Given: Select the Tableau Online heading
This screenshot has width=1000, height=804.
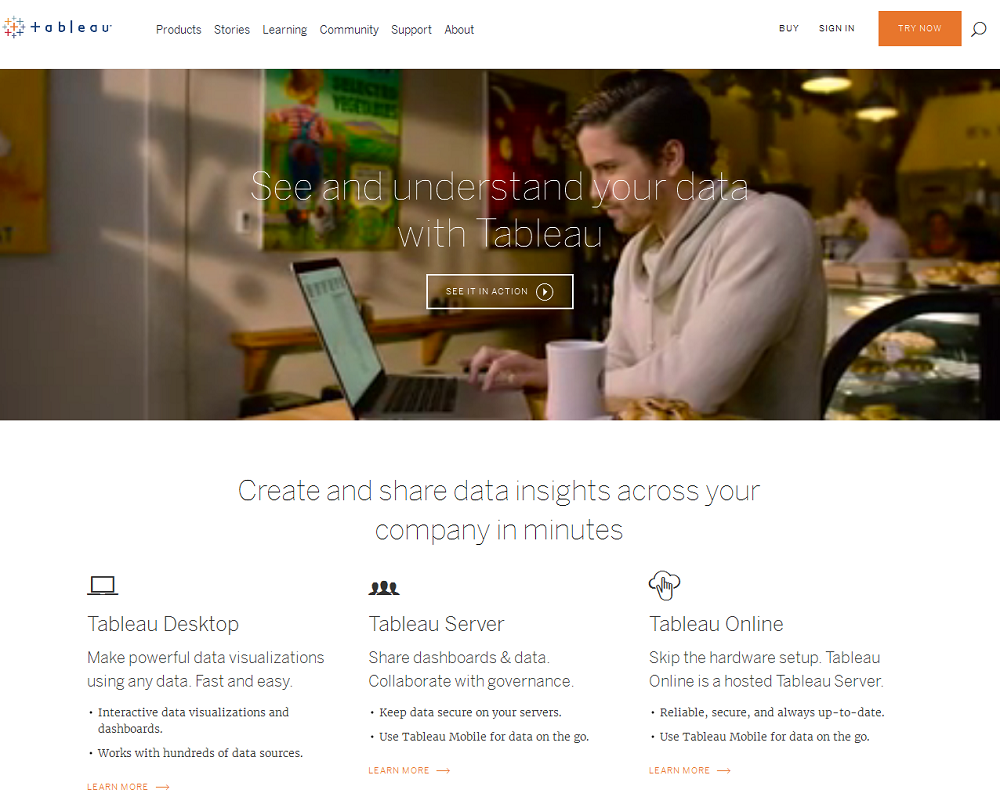Looking at the screenshot, I should (716, 624).
